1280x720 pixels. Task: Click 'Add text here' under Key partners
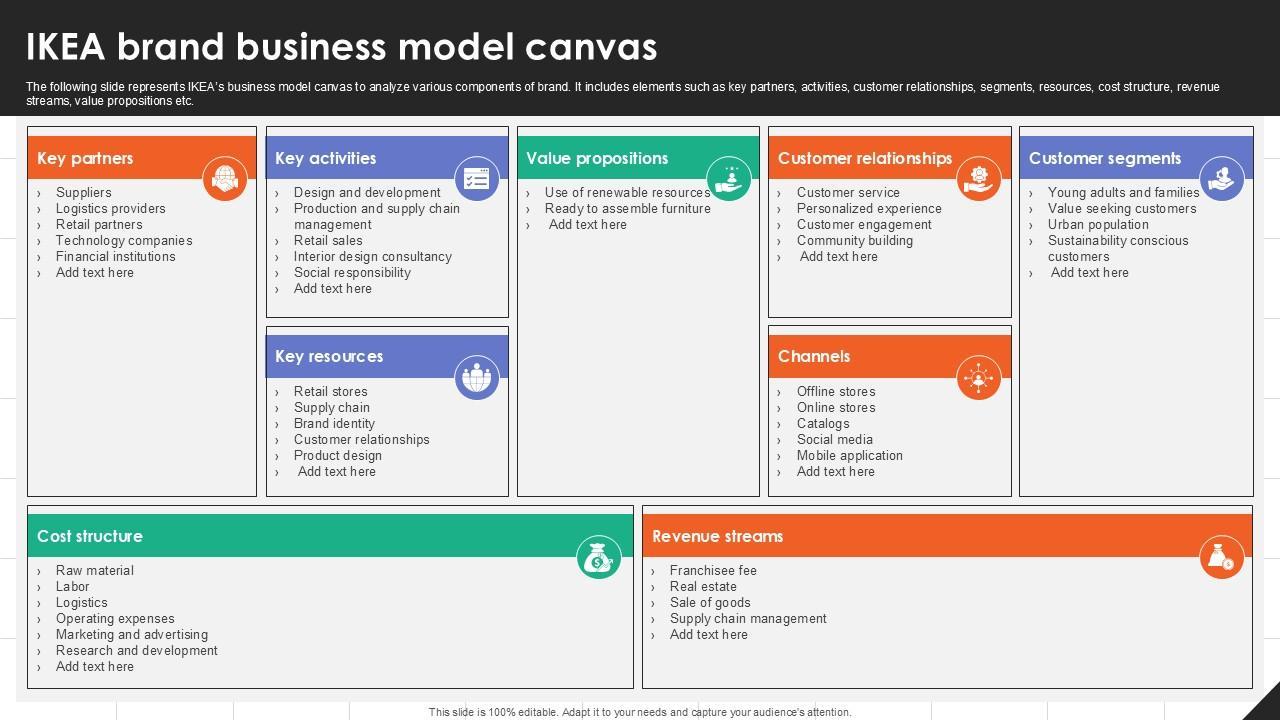coord(95,272)
